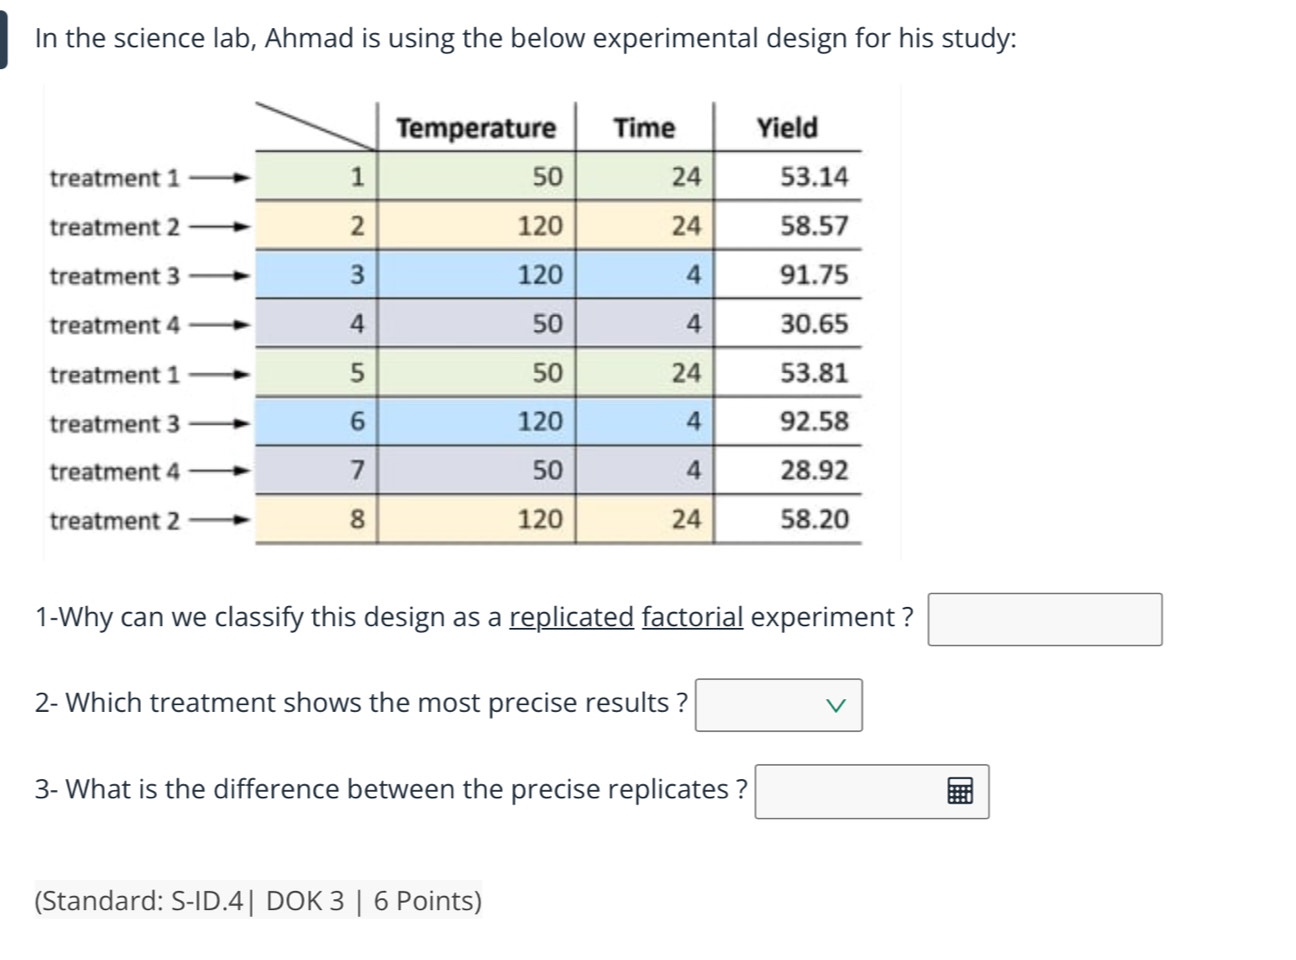Click the Time column header
1296x960 pixels.
[644, 128]
